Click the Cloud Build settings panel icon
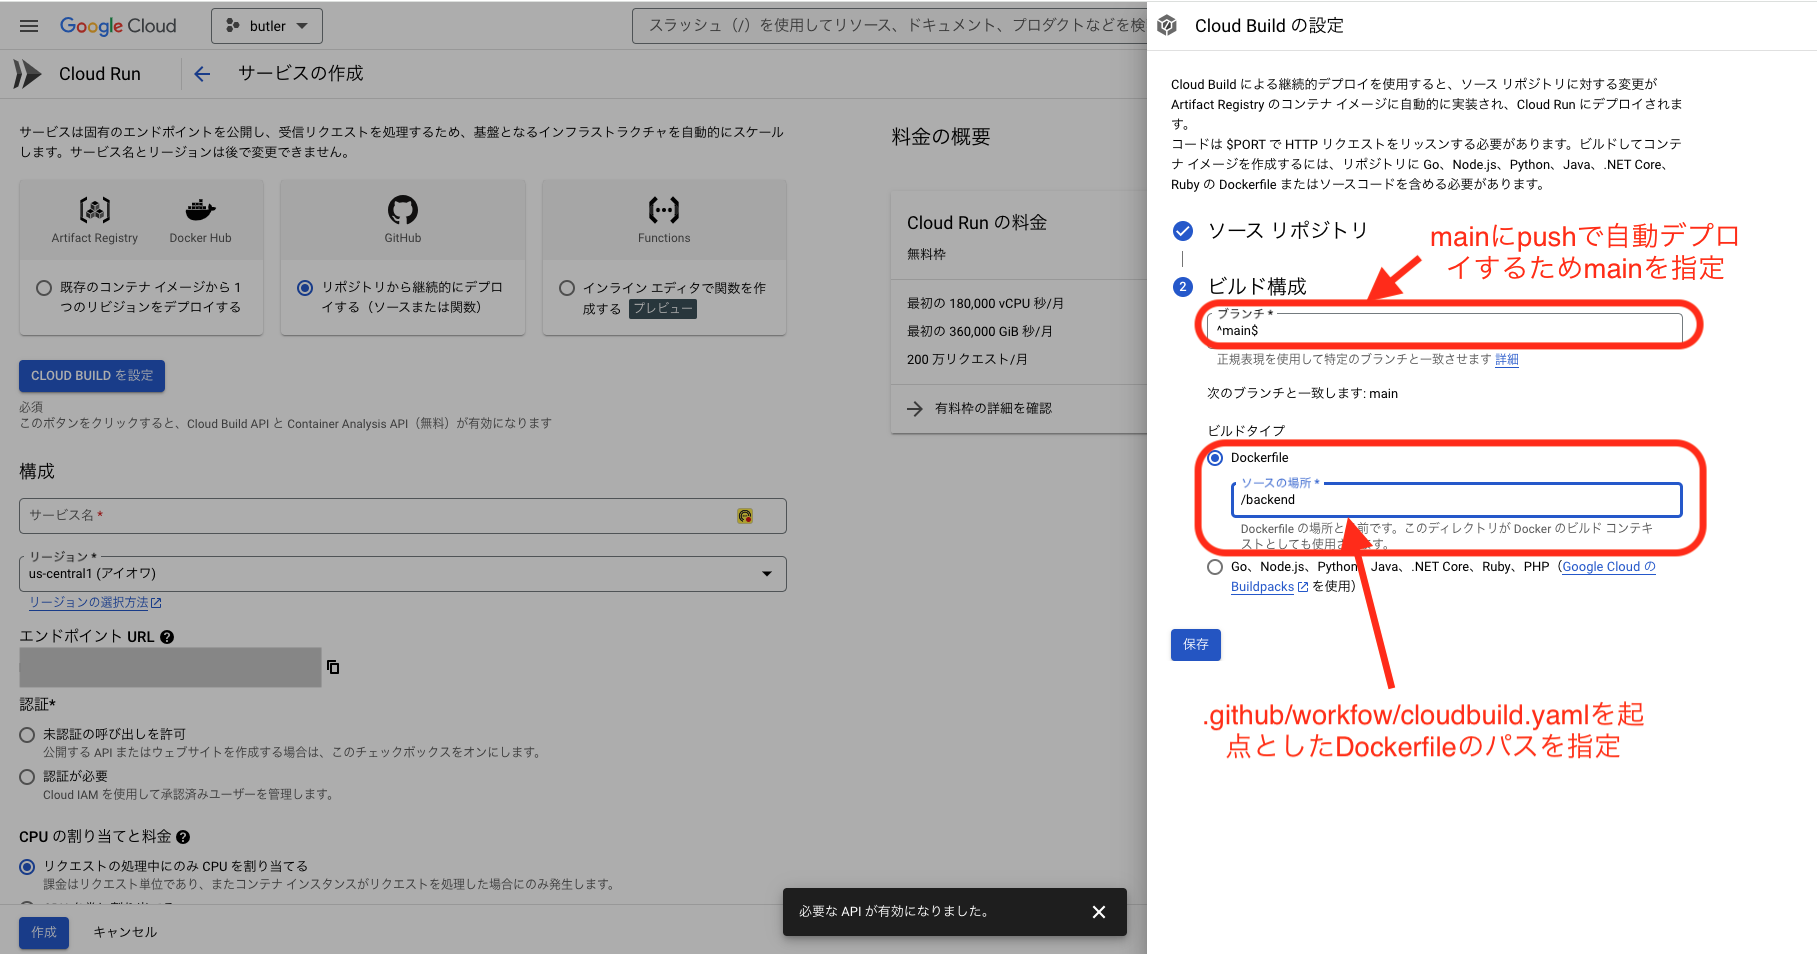Screen dimensions: 1817x954 [x=1167, y=26]
